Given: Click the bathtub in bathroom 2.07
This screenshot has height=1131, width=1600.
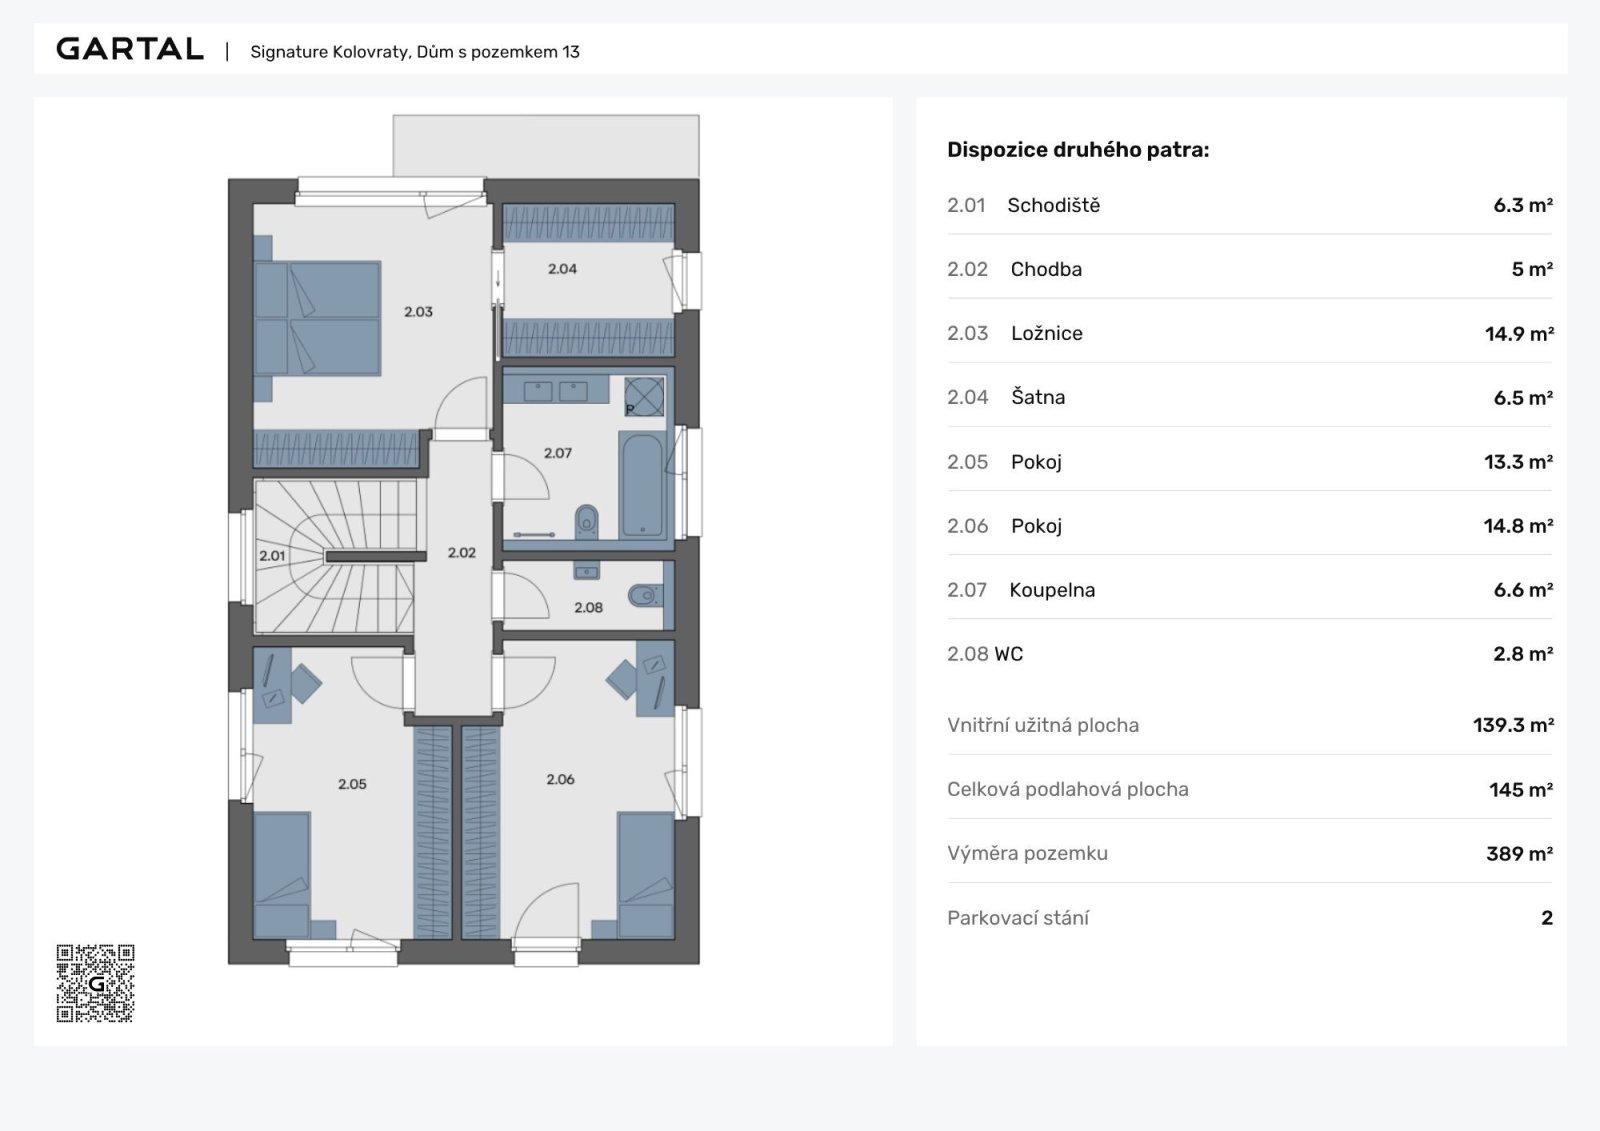Looking at the screenshot, I should pyautogui.click(x=642, y=485).
